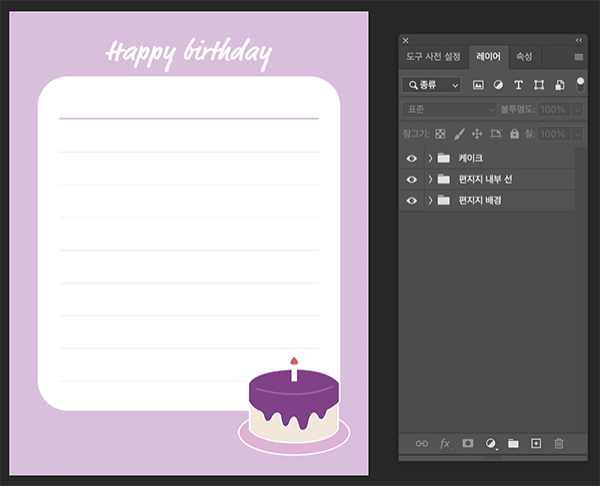Add a layer mask
Viewport: 600px width, 486px height.
(468, 443)
